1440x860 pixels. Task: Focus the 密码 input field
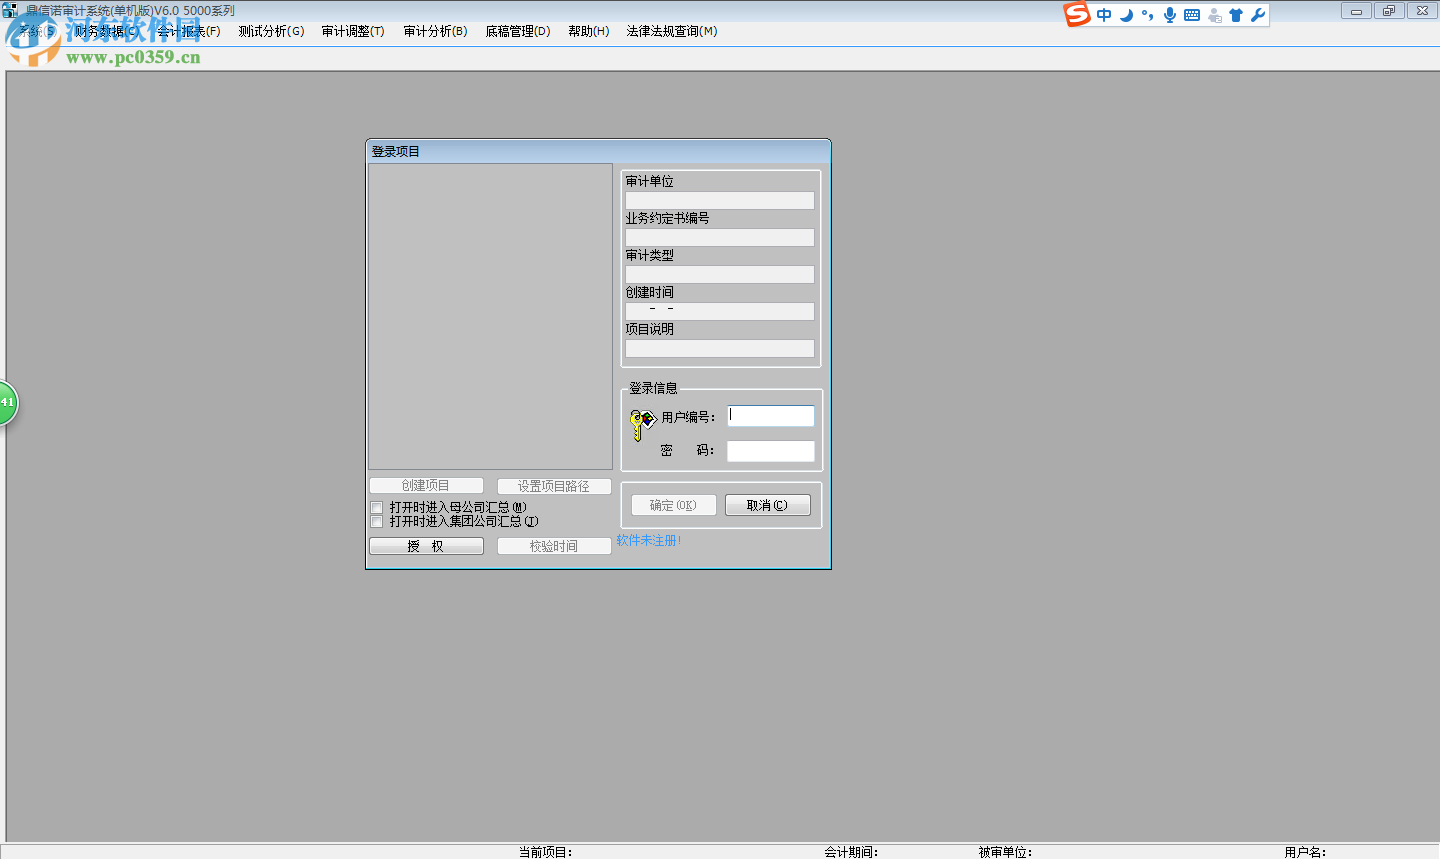pos(771,451)
